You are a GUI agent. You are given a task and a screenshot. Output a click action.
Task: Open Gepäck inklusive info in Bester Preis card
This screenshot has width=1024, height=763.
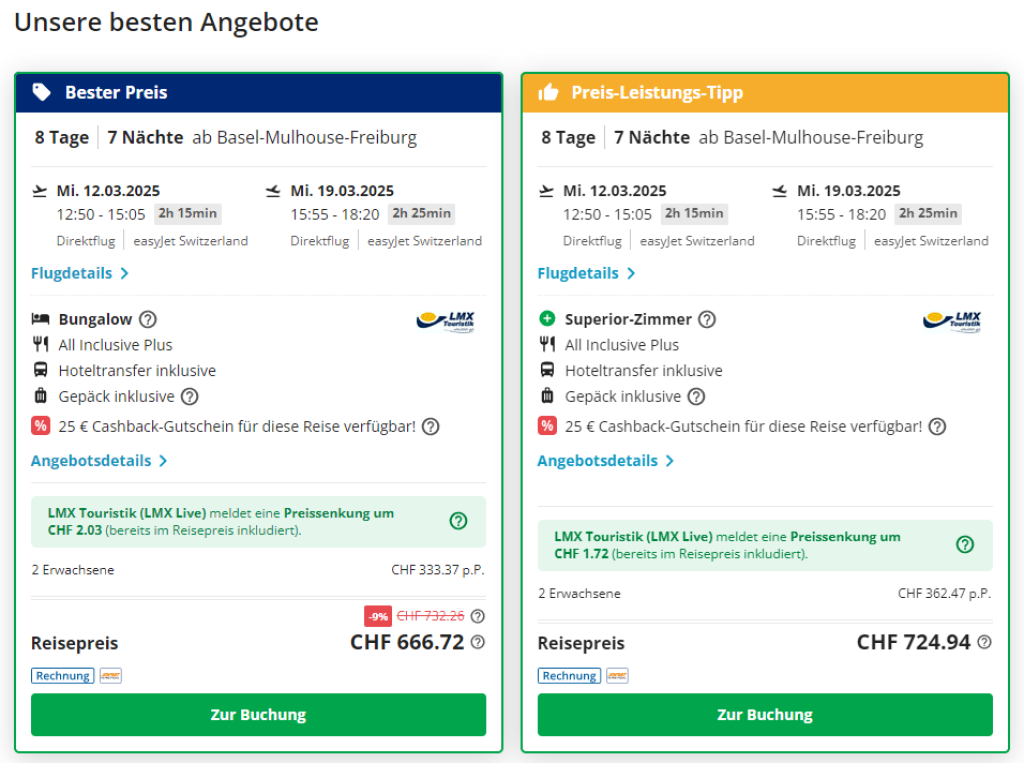click(189, 397)
